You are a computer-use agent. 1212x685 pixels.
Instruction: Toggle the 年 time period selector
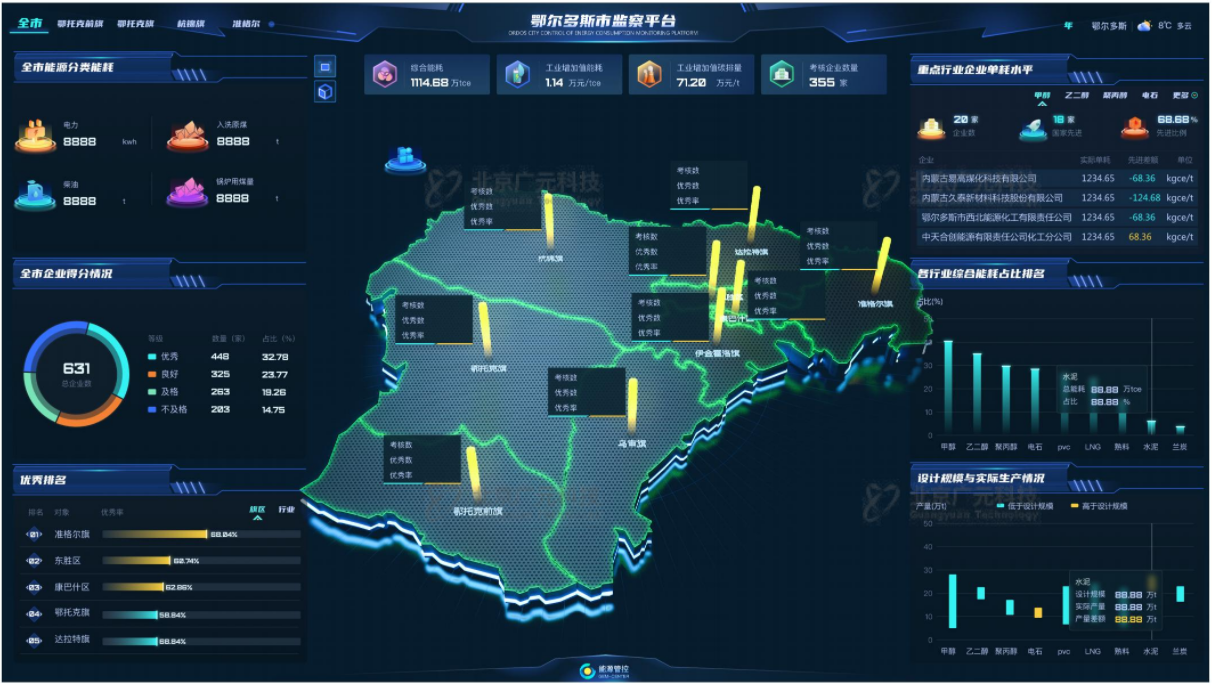coord(1068,25)
